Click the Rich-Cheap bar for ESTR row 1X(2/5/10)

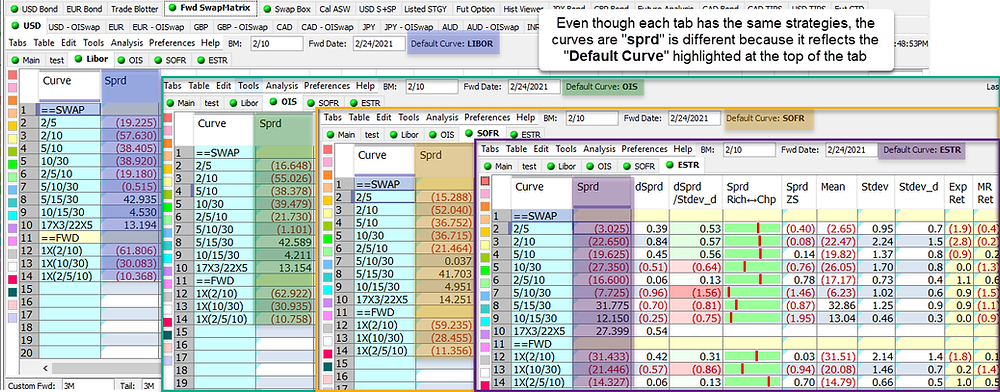click(x=753, y=382)
